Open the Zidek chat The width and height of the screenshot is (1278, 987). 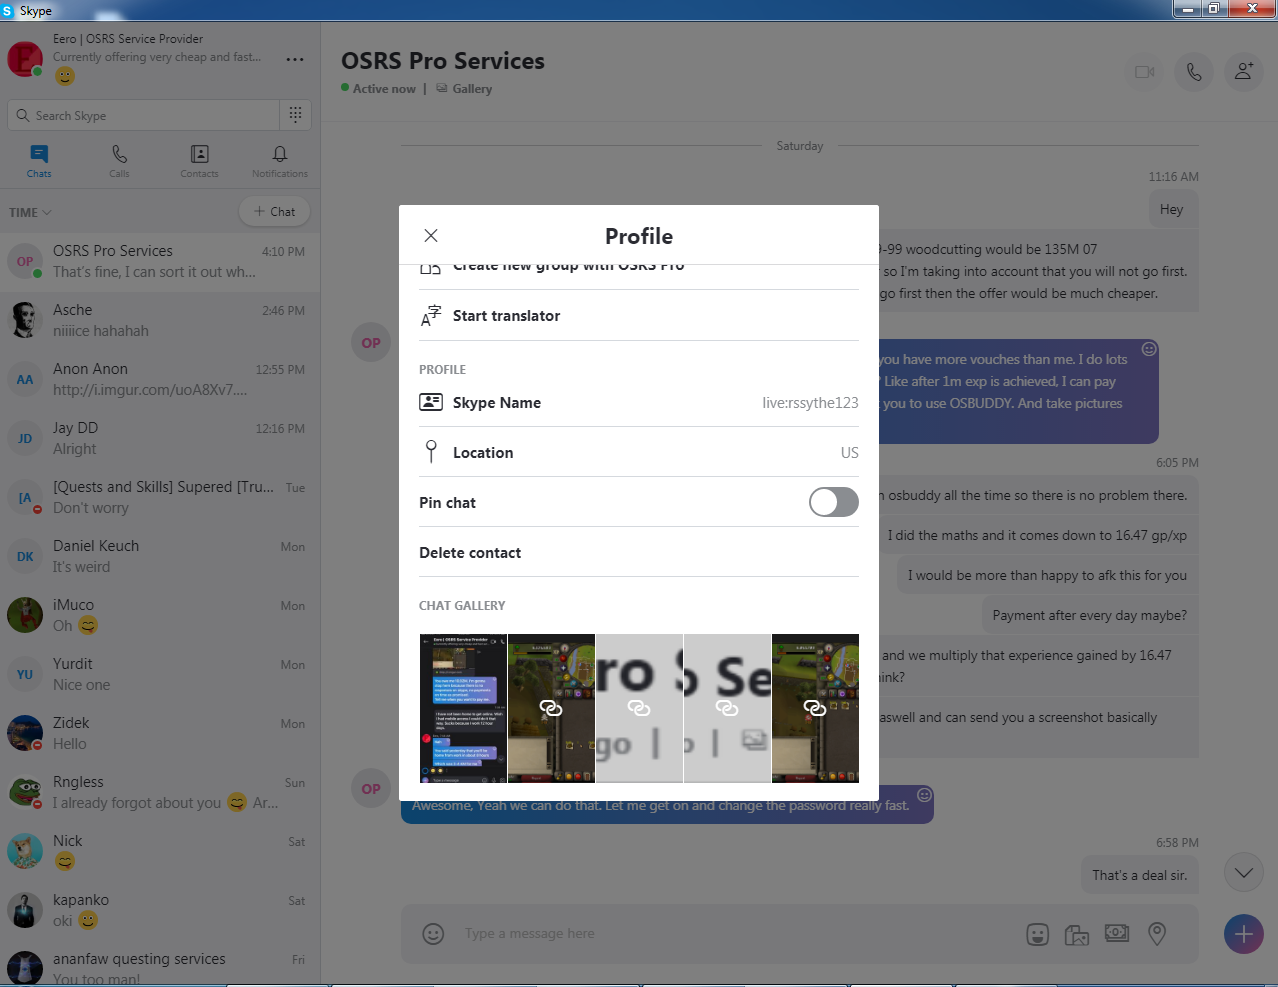(x=160, y=734)
